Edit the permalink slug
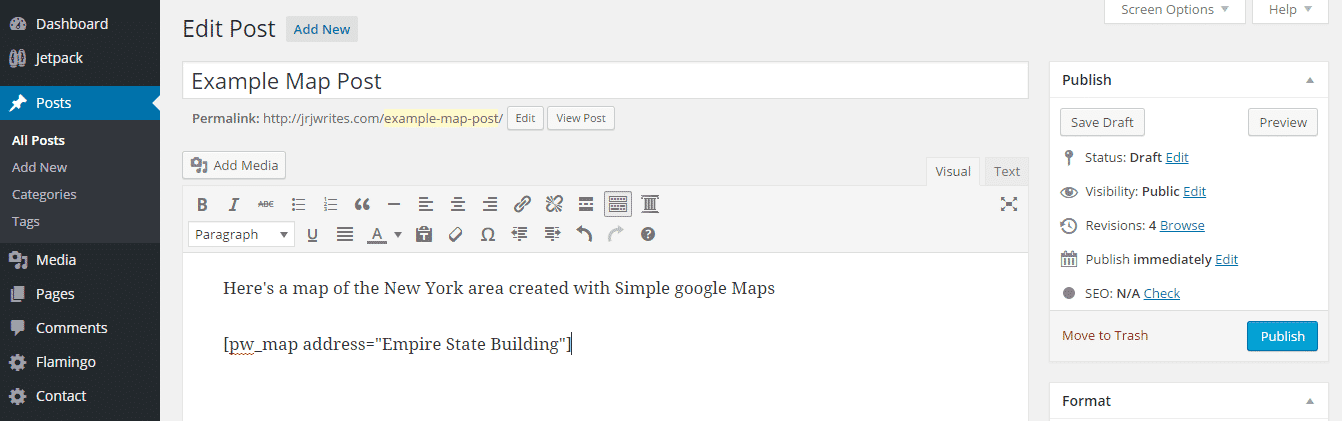 click(525, 118)
